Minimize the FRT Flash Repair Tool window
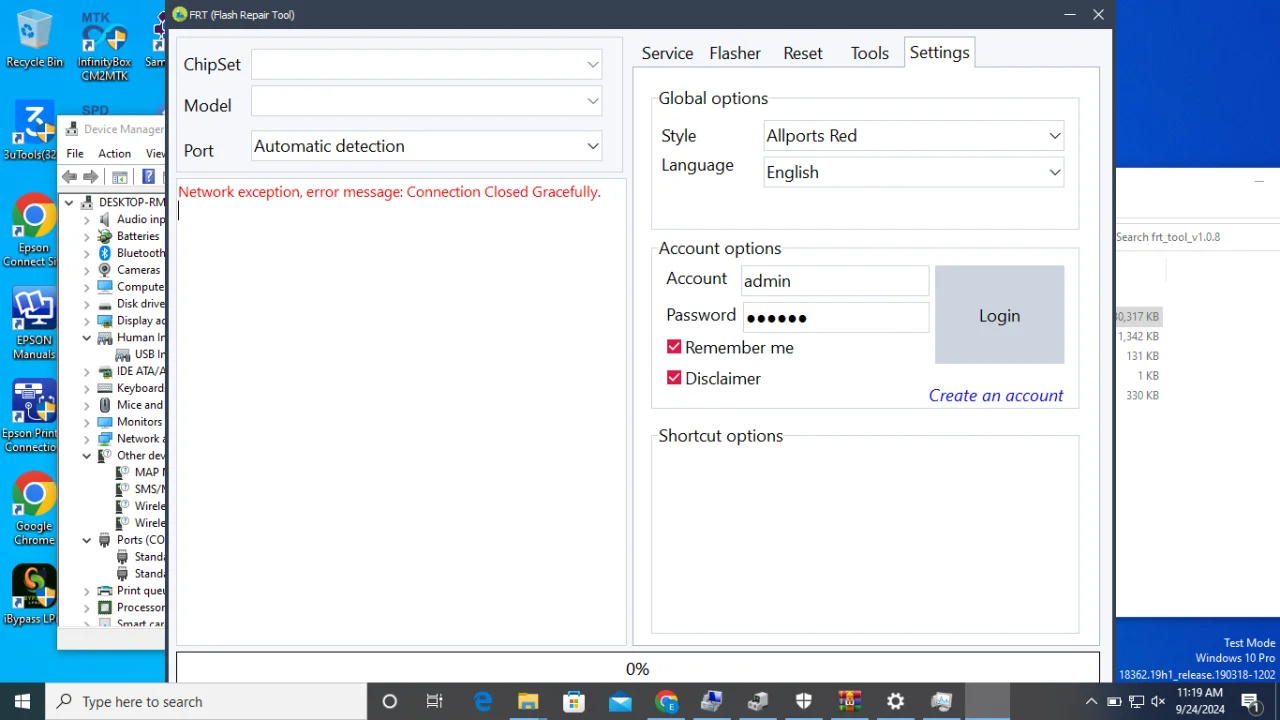 [x=1071, y=14]
